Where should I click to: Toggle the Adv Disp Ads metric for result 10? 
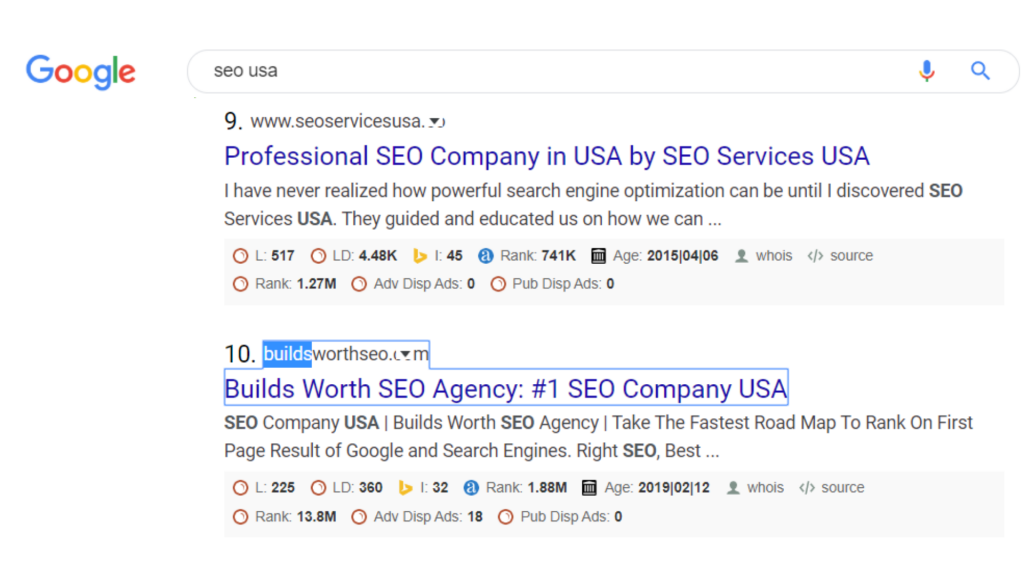coord(430,516)
